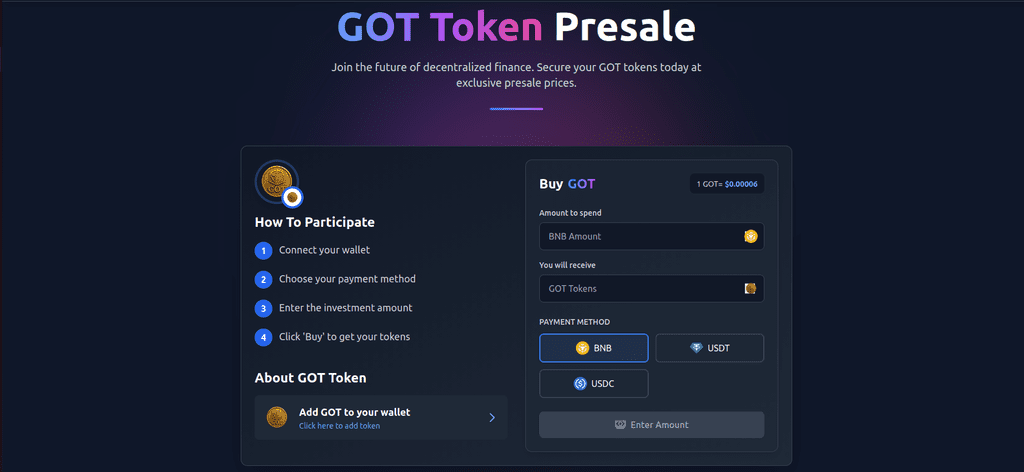1024x472 pixels.
Task: Click the BNB coin icon in amount field
Action: (x=750, y=236)
